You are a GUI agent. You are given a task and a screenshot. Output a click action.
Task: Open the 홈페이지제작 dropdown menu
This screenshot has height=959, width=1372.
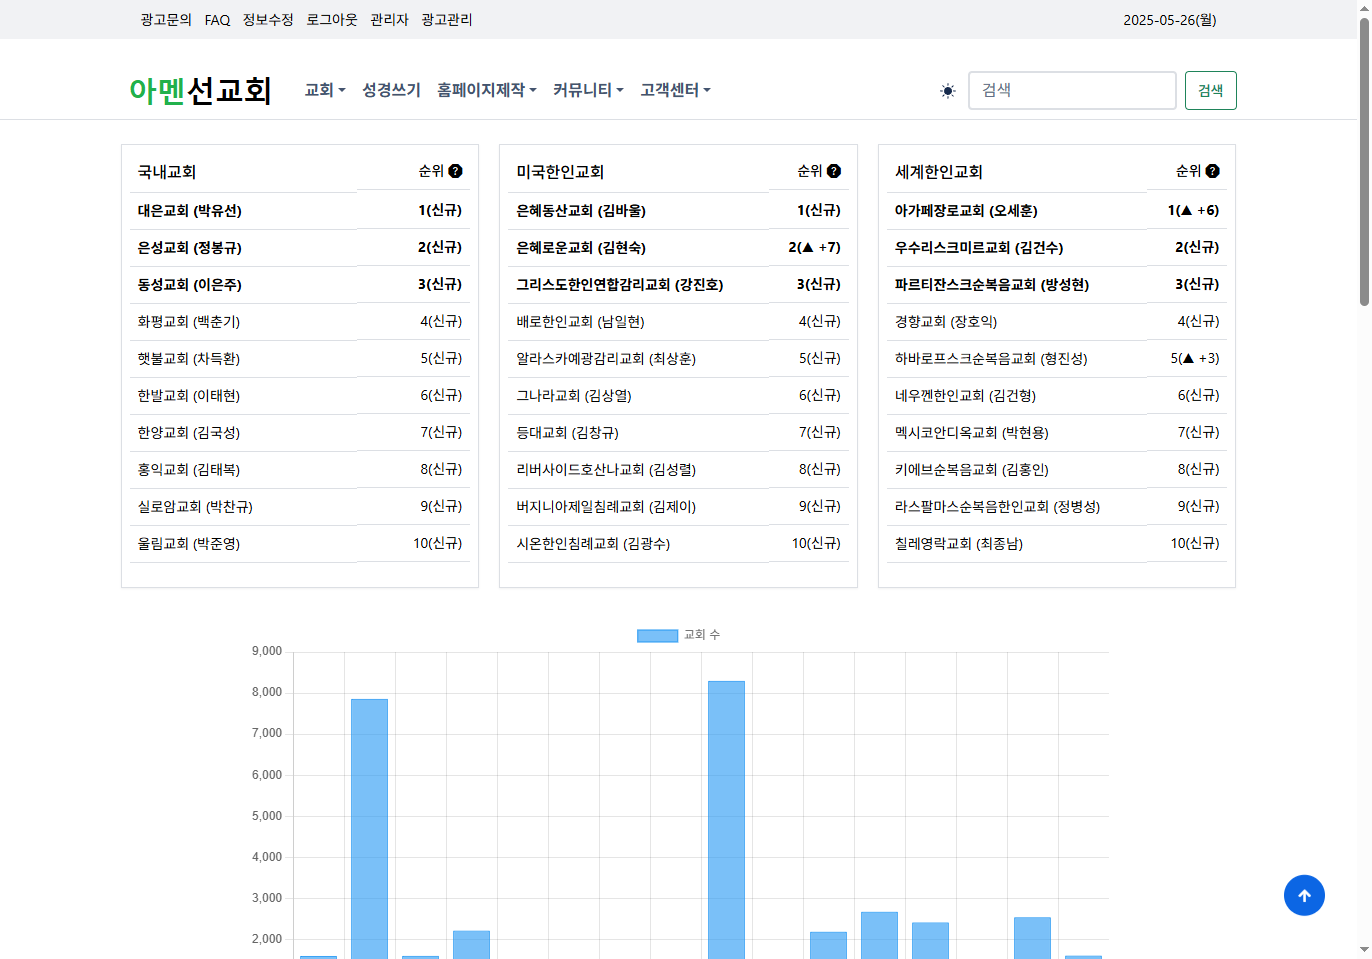tap(486, 90)
